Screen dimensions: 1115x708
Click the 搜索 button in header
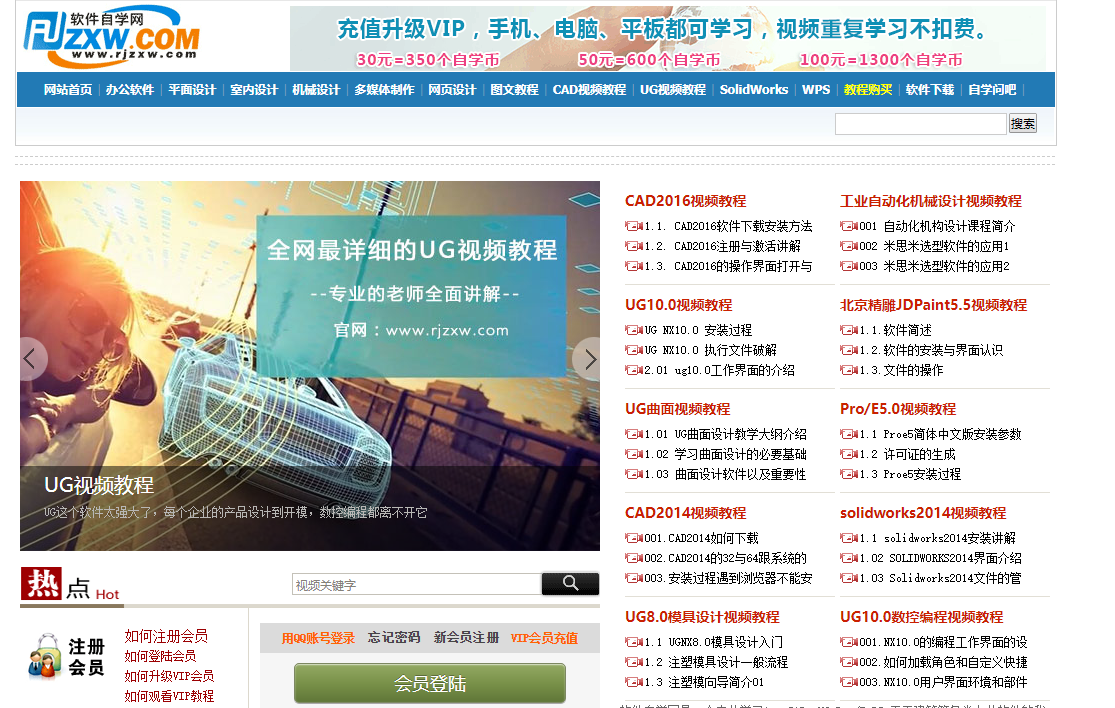[x=1023, y=124]
